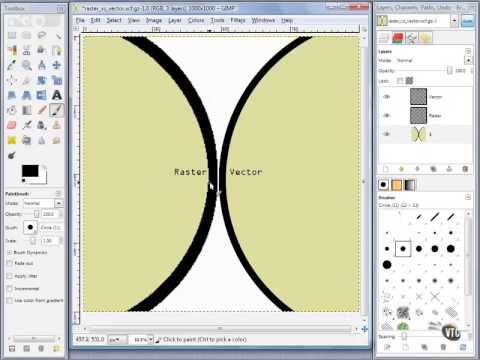
Task: Select the Airbrush tool
Action: (x=27, y=125)
